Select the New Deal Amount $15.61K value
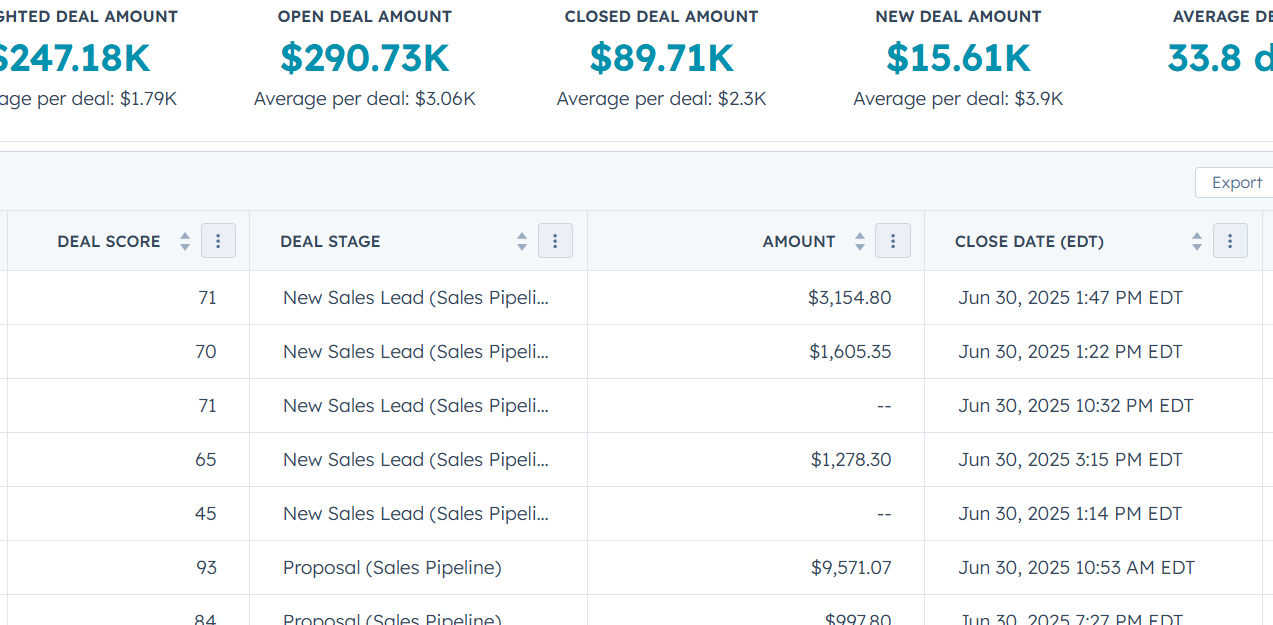The height and width of the screenshot is (625, 1273). pyautogui.click(x=958, y=58)
